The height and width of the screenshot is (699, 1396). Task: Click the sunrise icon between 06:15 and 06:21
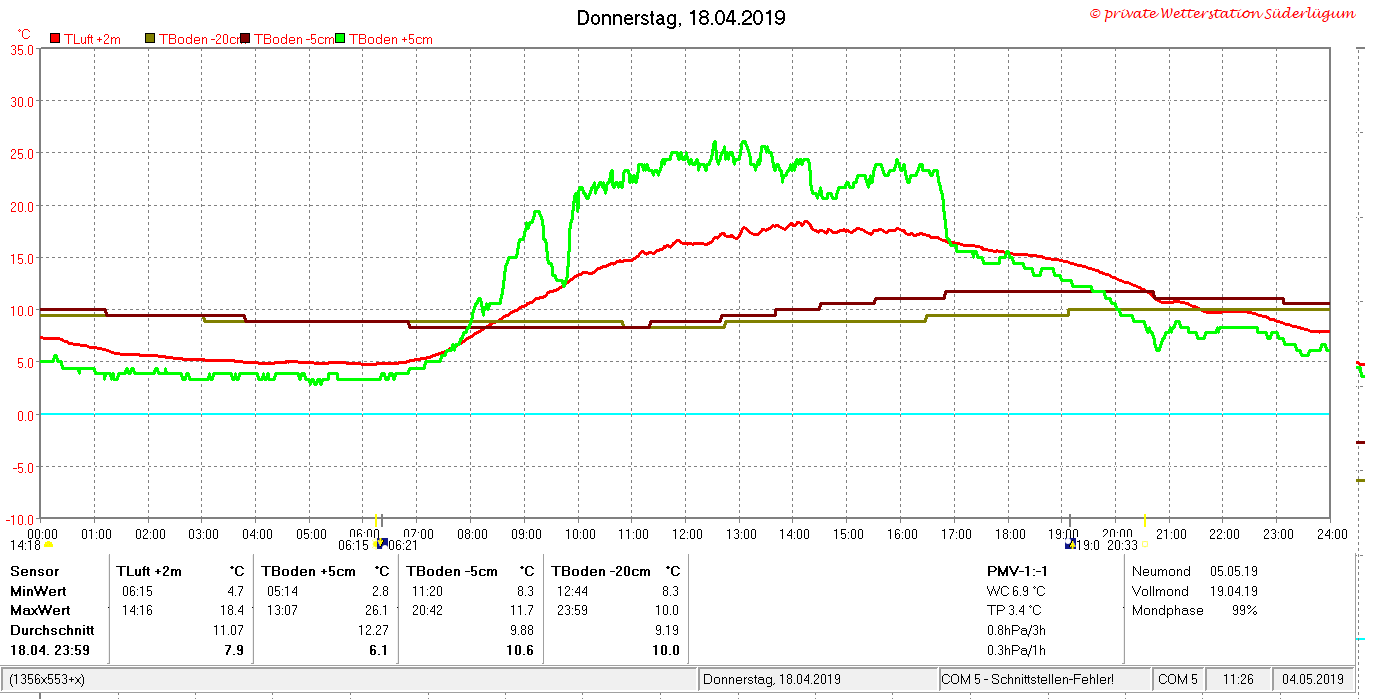[x=380, y=544]
